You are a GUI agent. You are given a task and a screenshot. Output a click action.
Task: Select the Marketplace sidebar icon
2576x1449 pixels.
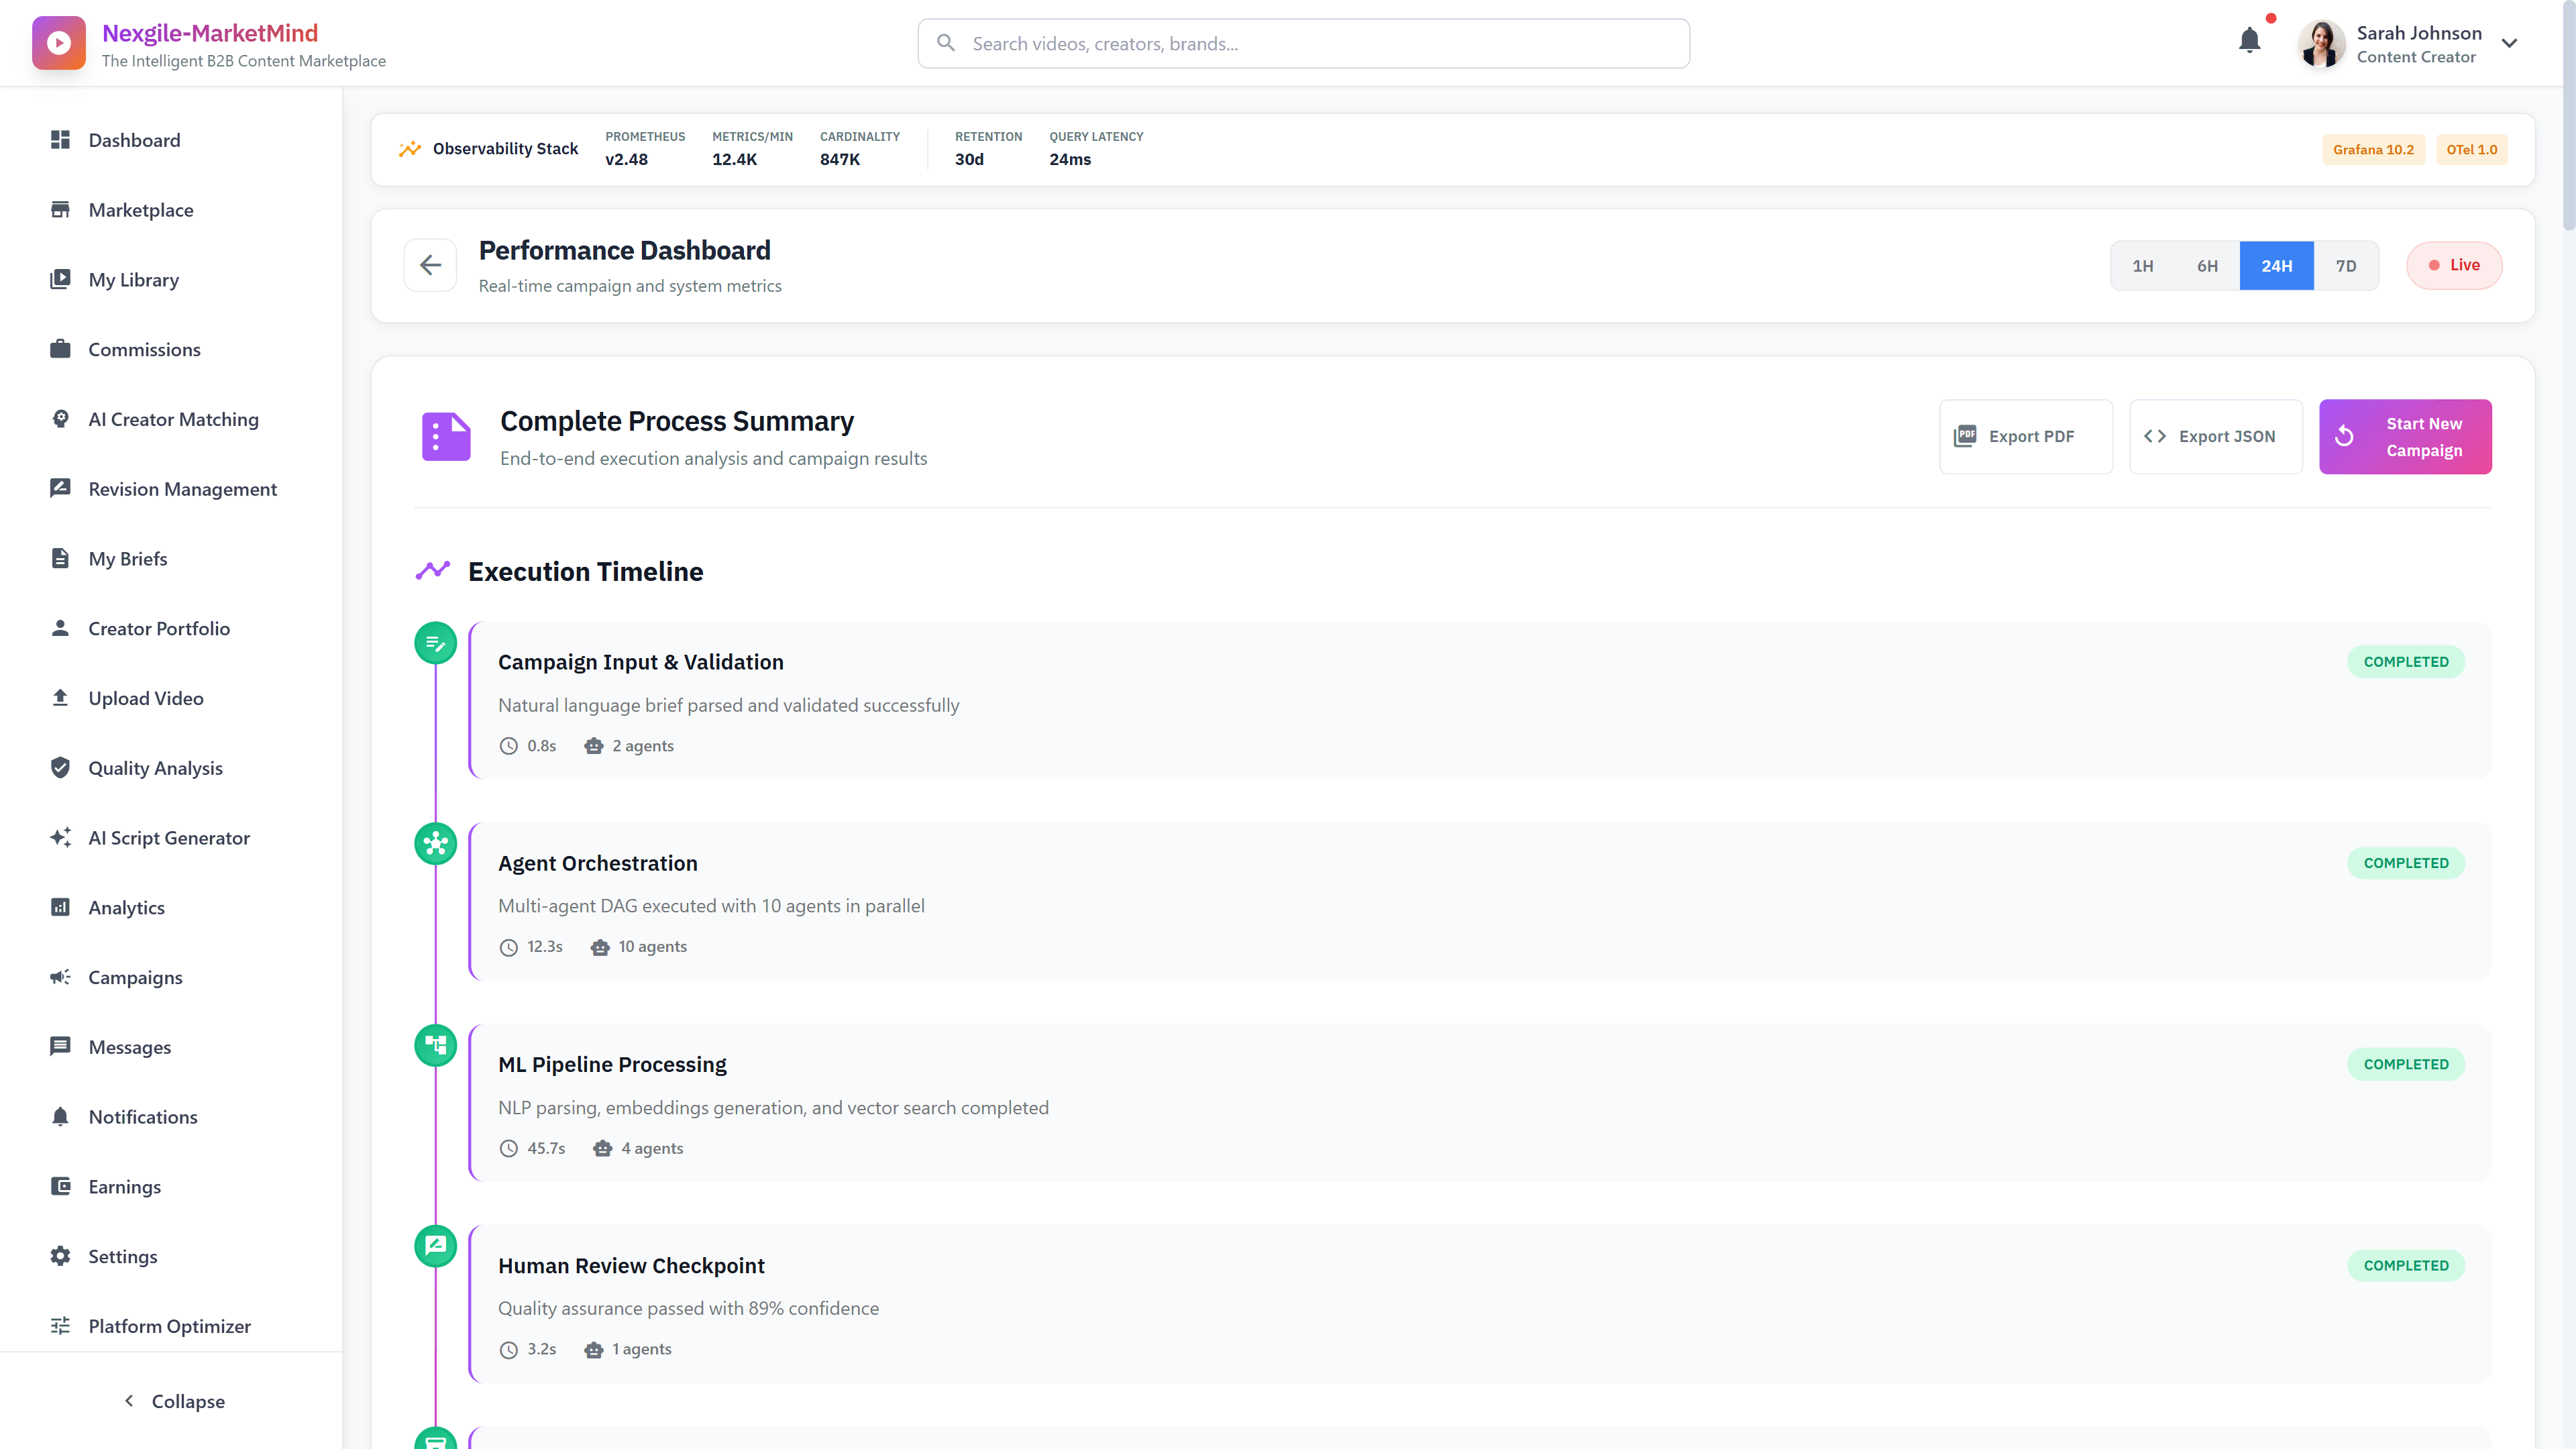[x=60, y=209]
